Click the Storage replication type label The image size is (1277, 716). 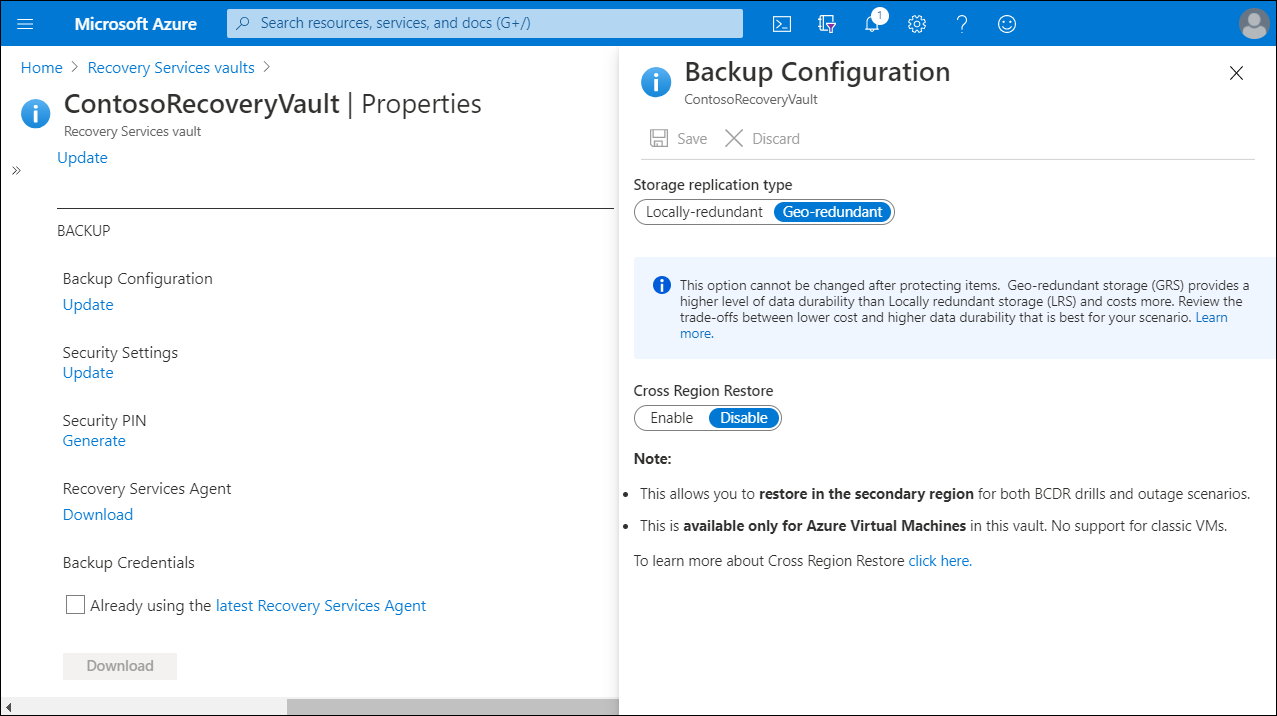point(713,185)
